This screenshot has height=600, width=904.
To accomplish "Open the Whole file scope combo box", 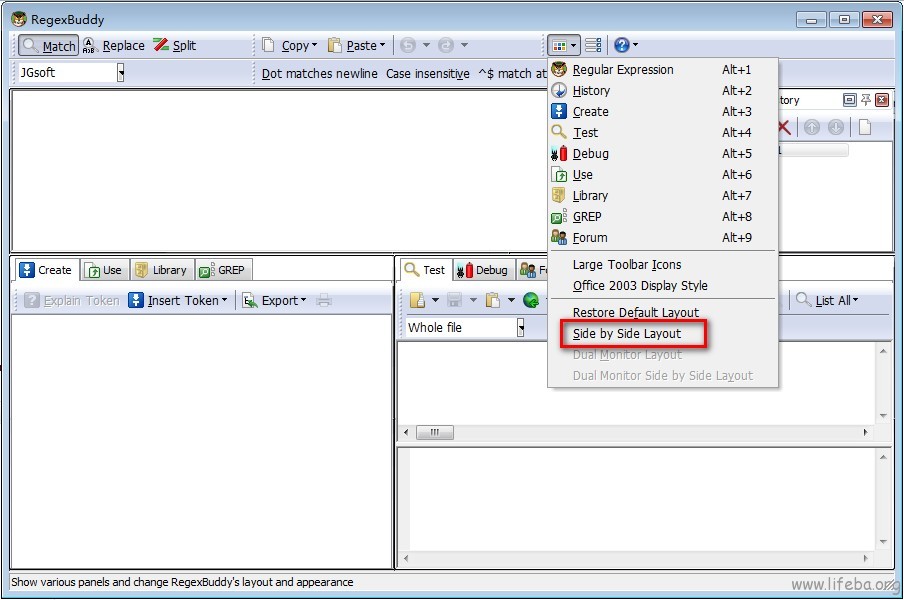I will pos(465,327).
